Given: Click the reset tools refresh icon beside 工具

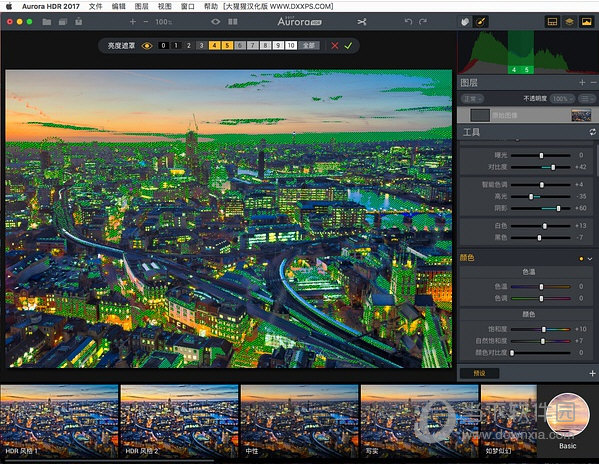Looking at the screenshot, I should [x=592, y=132].
